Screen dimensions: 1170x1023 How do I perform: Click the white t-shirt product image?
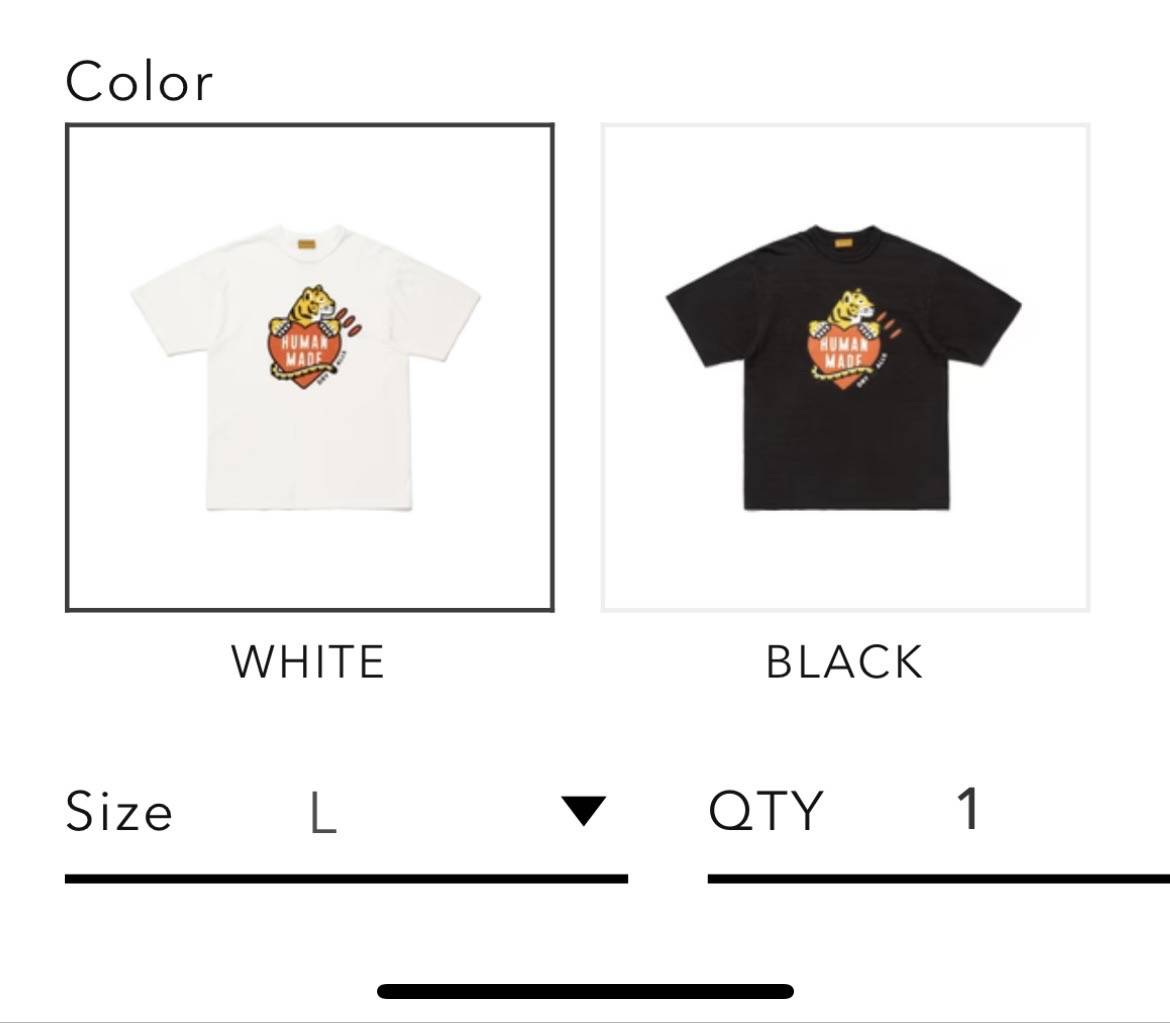(306, 367)
